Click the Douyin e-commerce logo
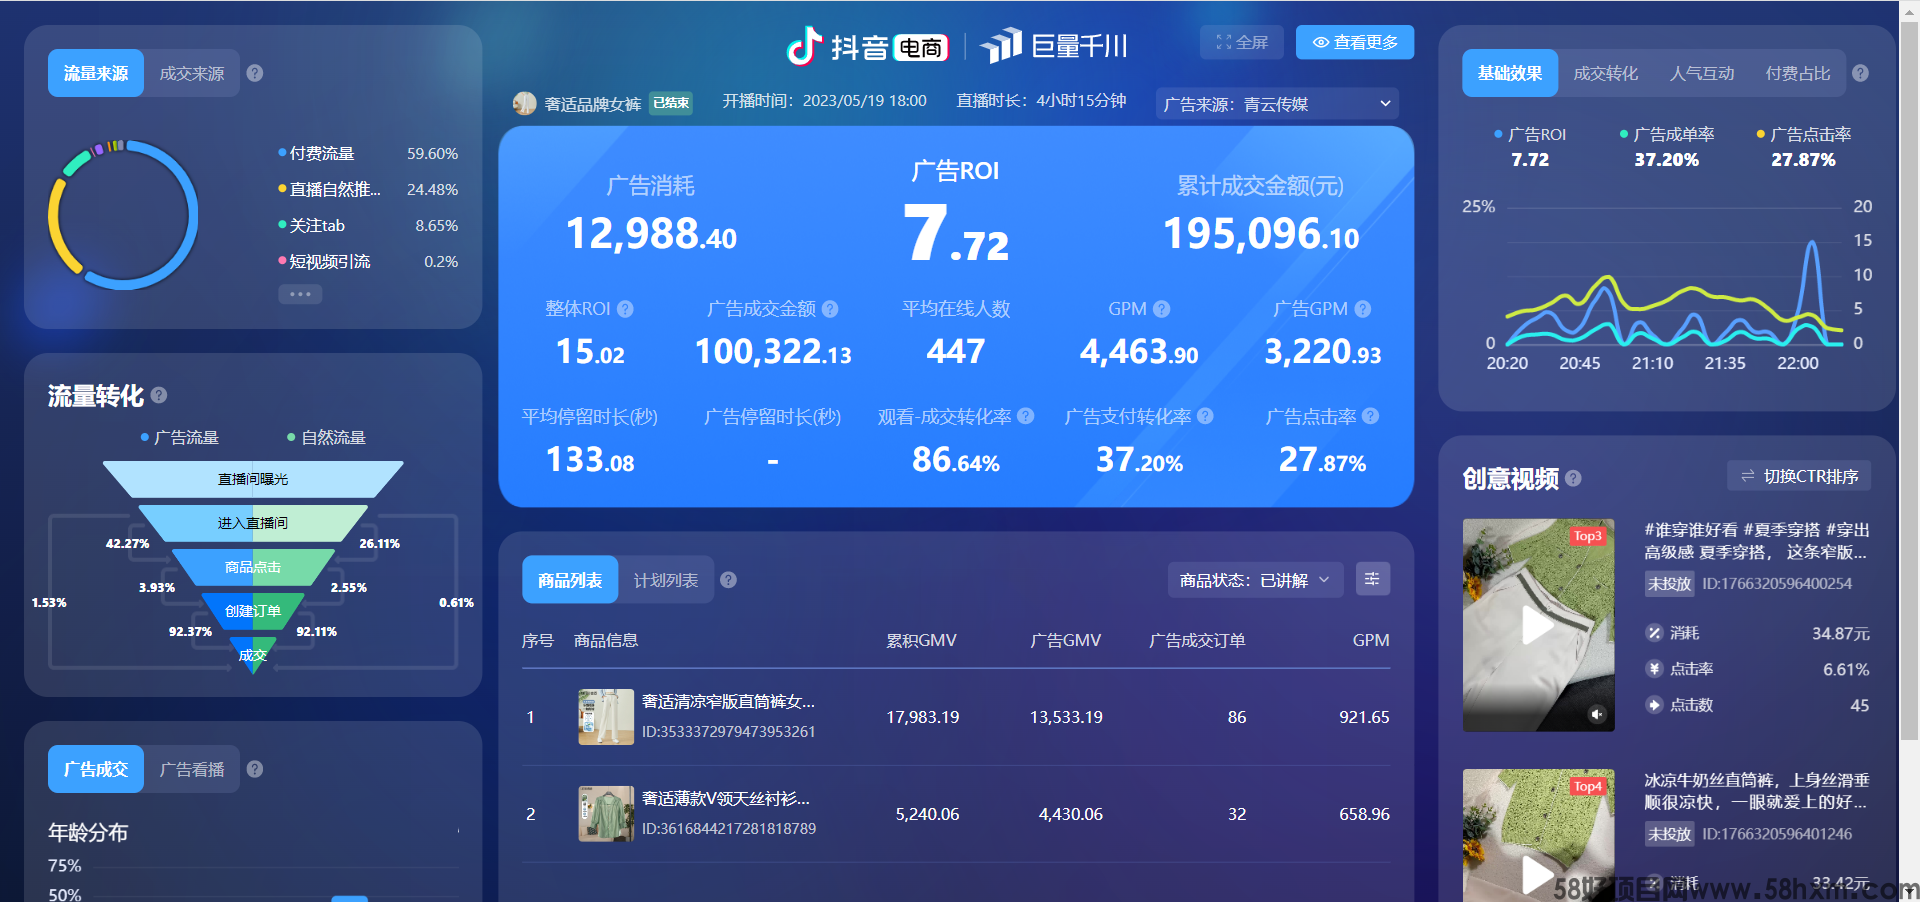The width and height of the screenshot is (1920, 902). (867, 46)
